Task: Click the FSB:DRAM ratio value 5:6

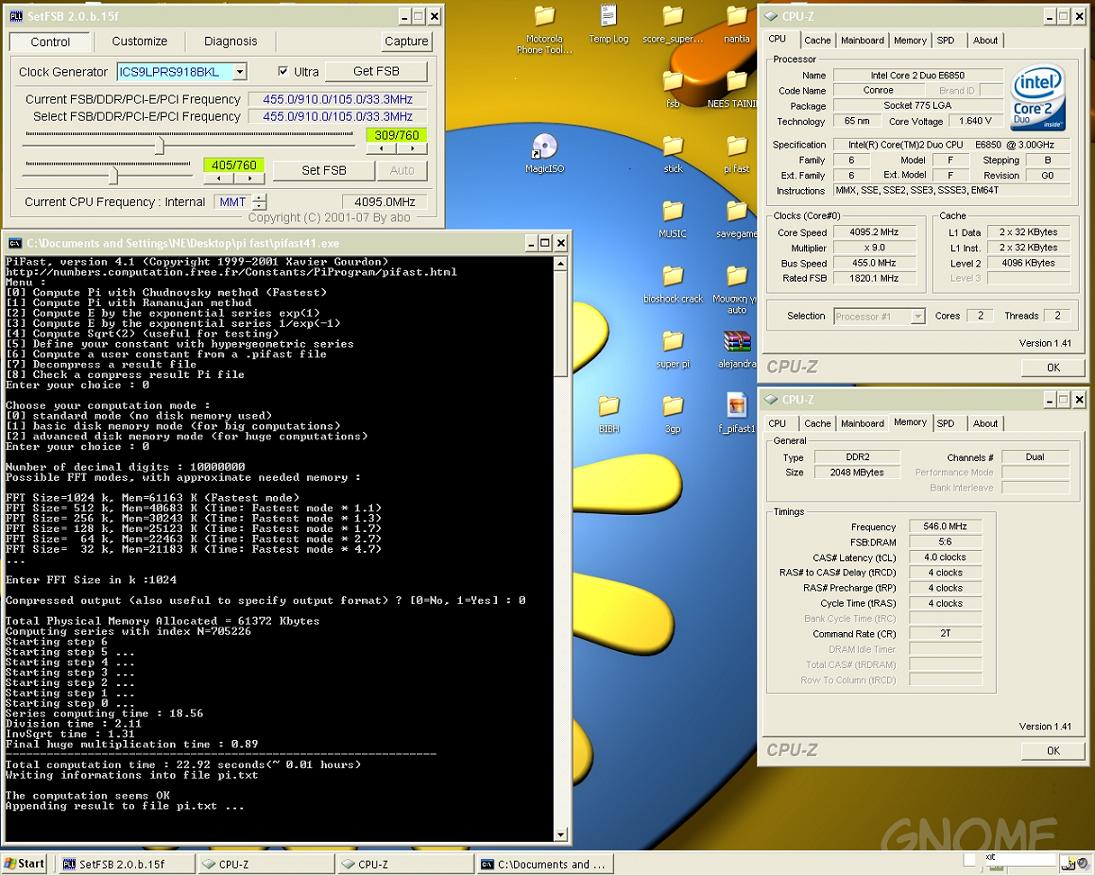Action: pos(945,541)
